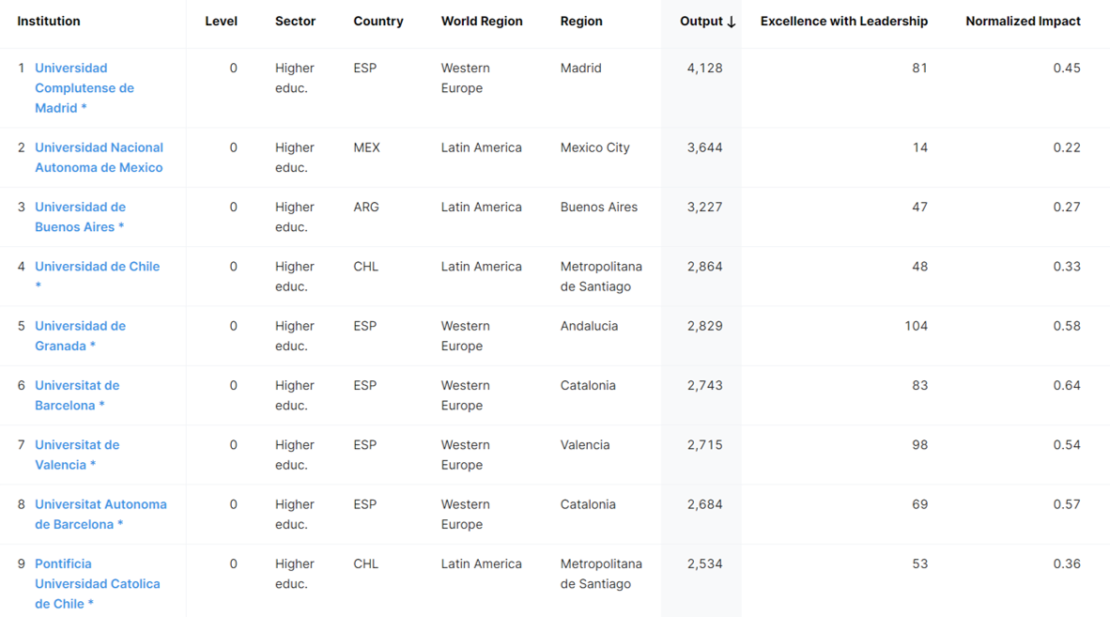Open Universidad Nacional Autonoma de Mexico link
Screen dimensions: 1110x617
coord(98,157)
